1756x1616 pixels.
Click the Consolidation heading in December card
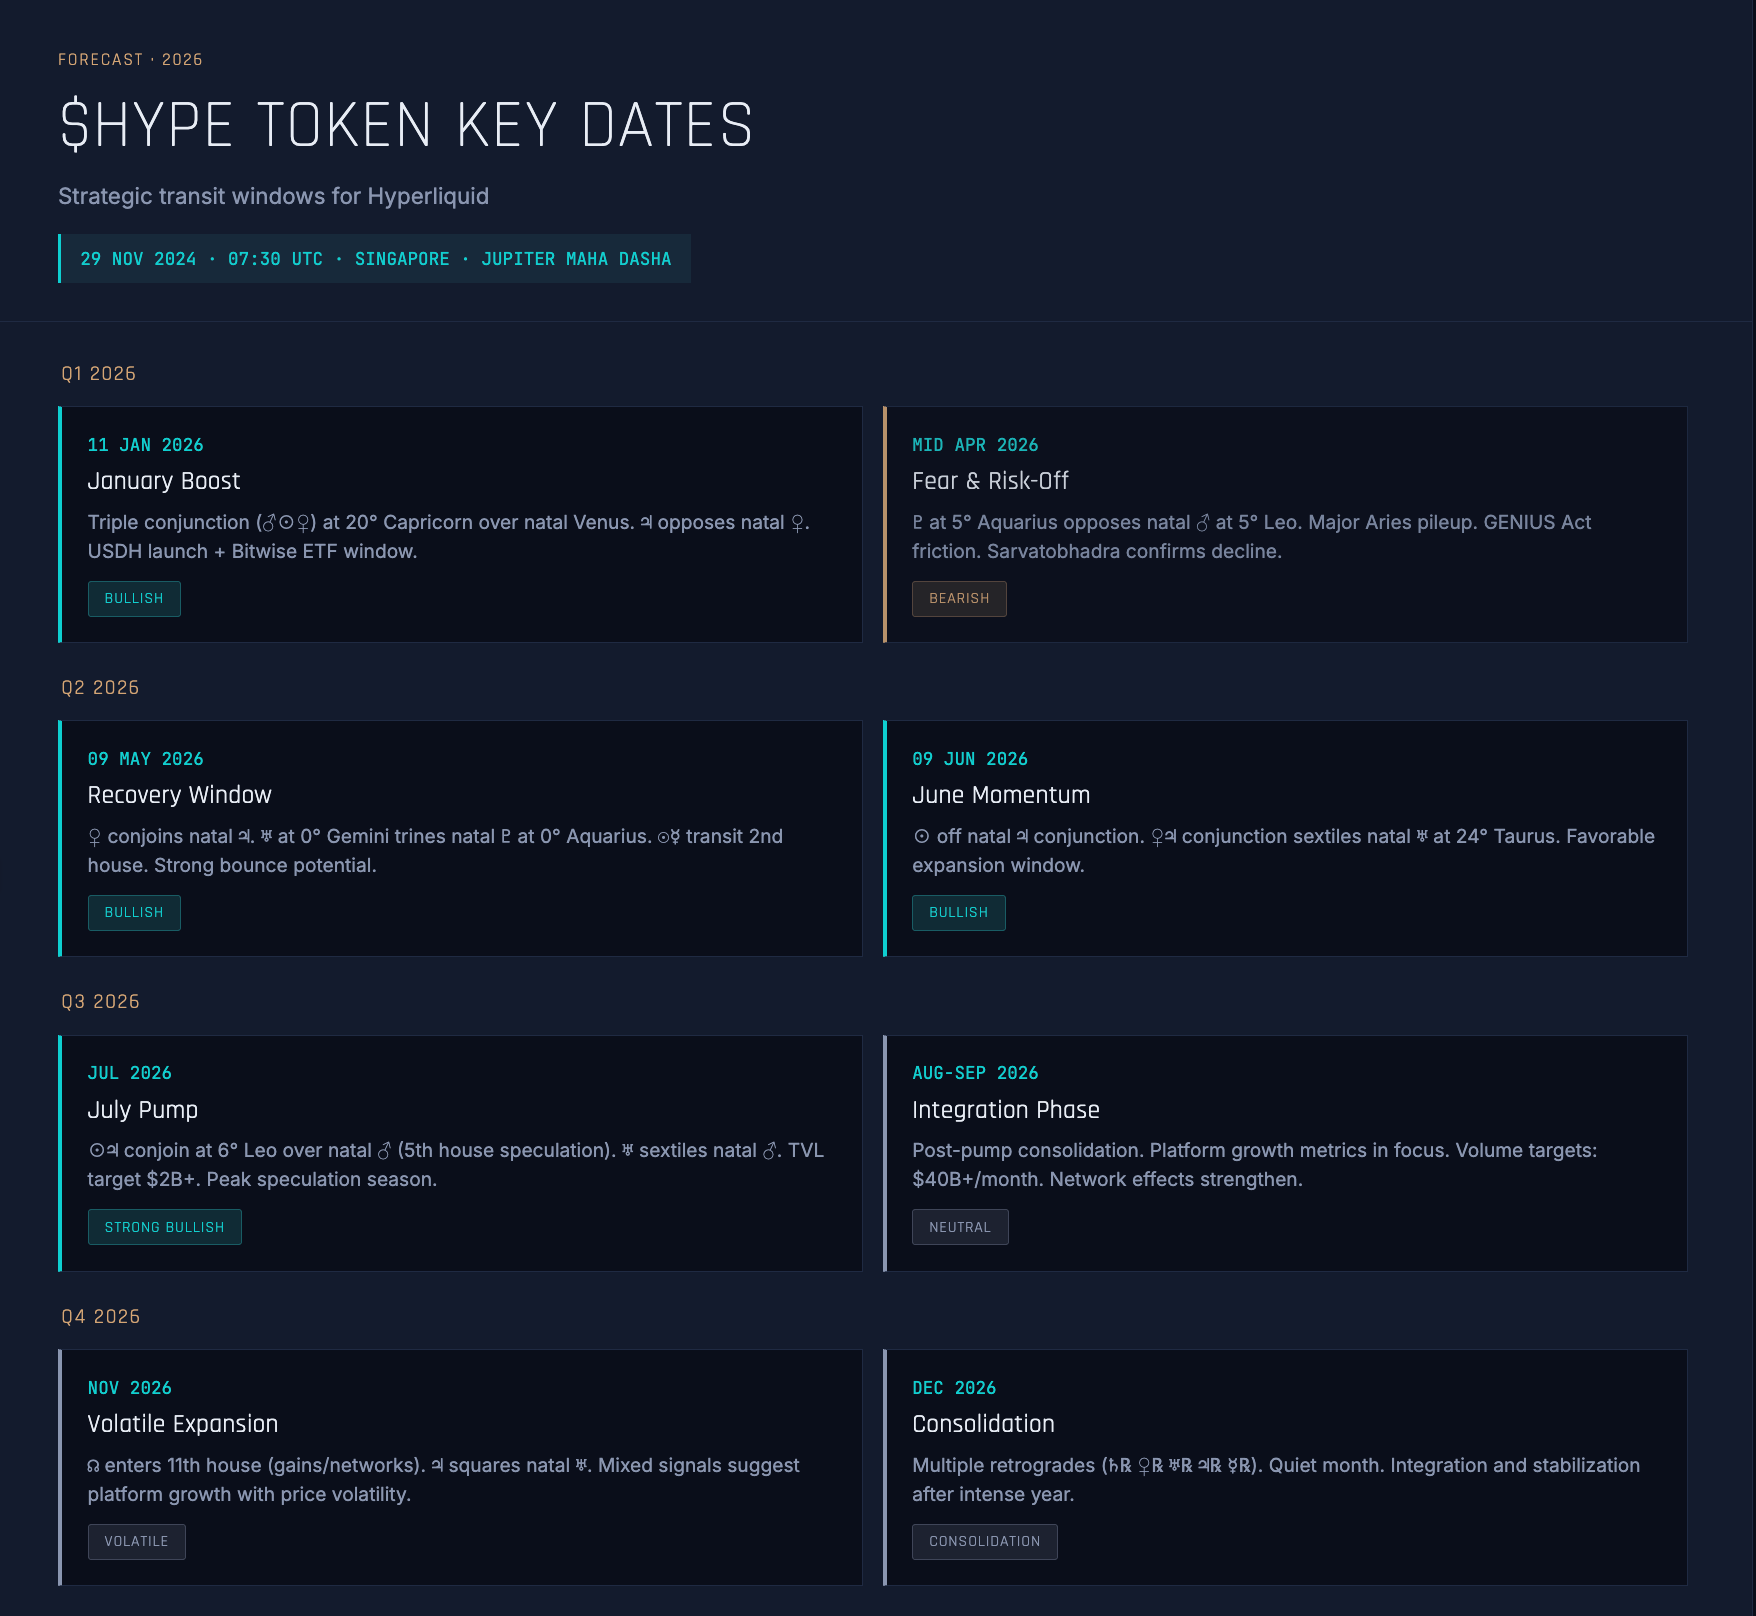[983, 1424]
